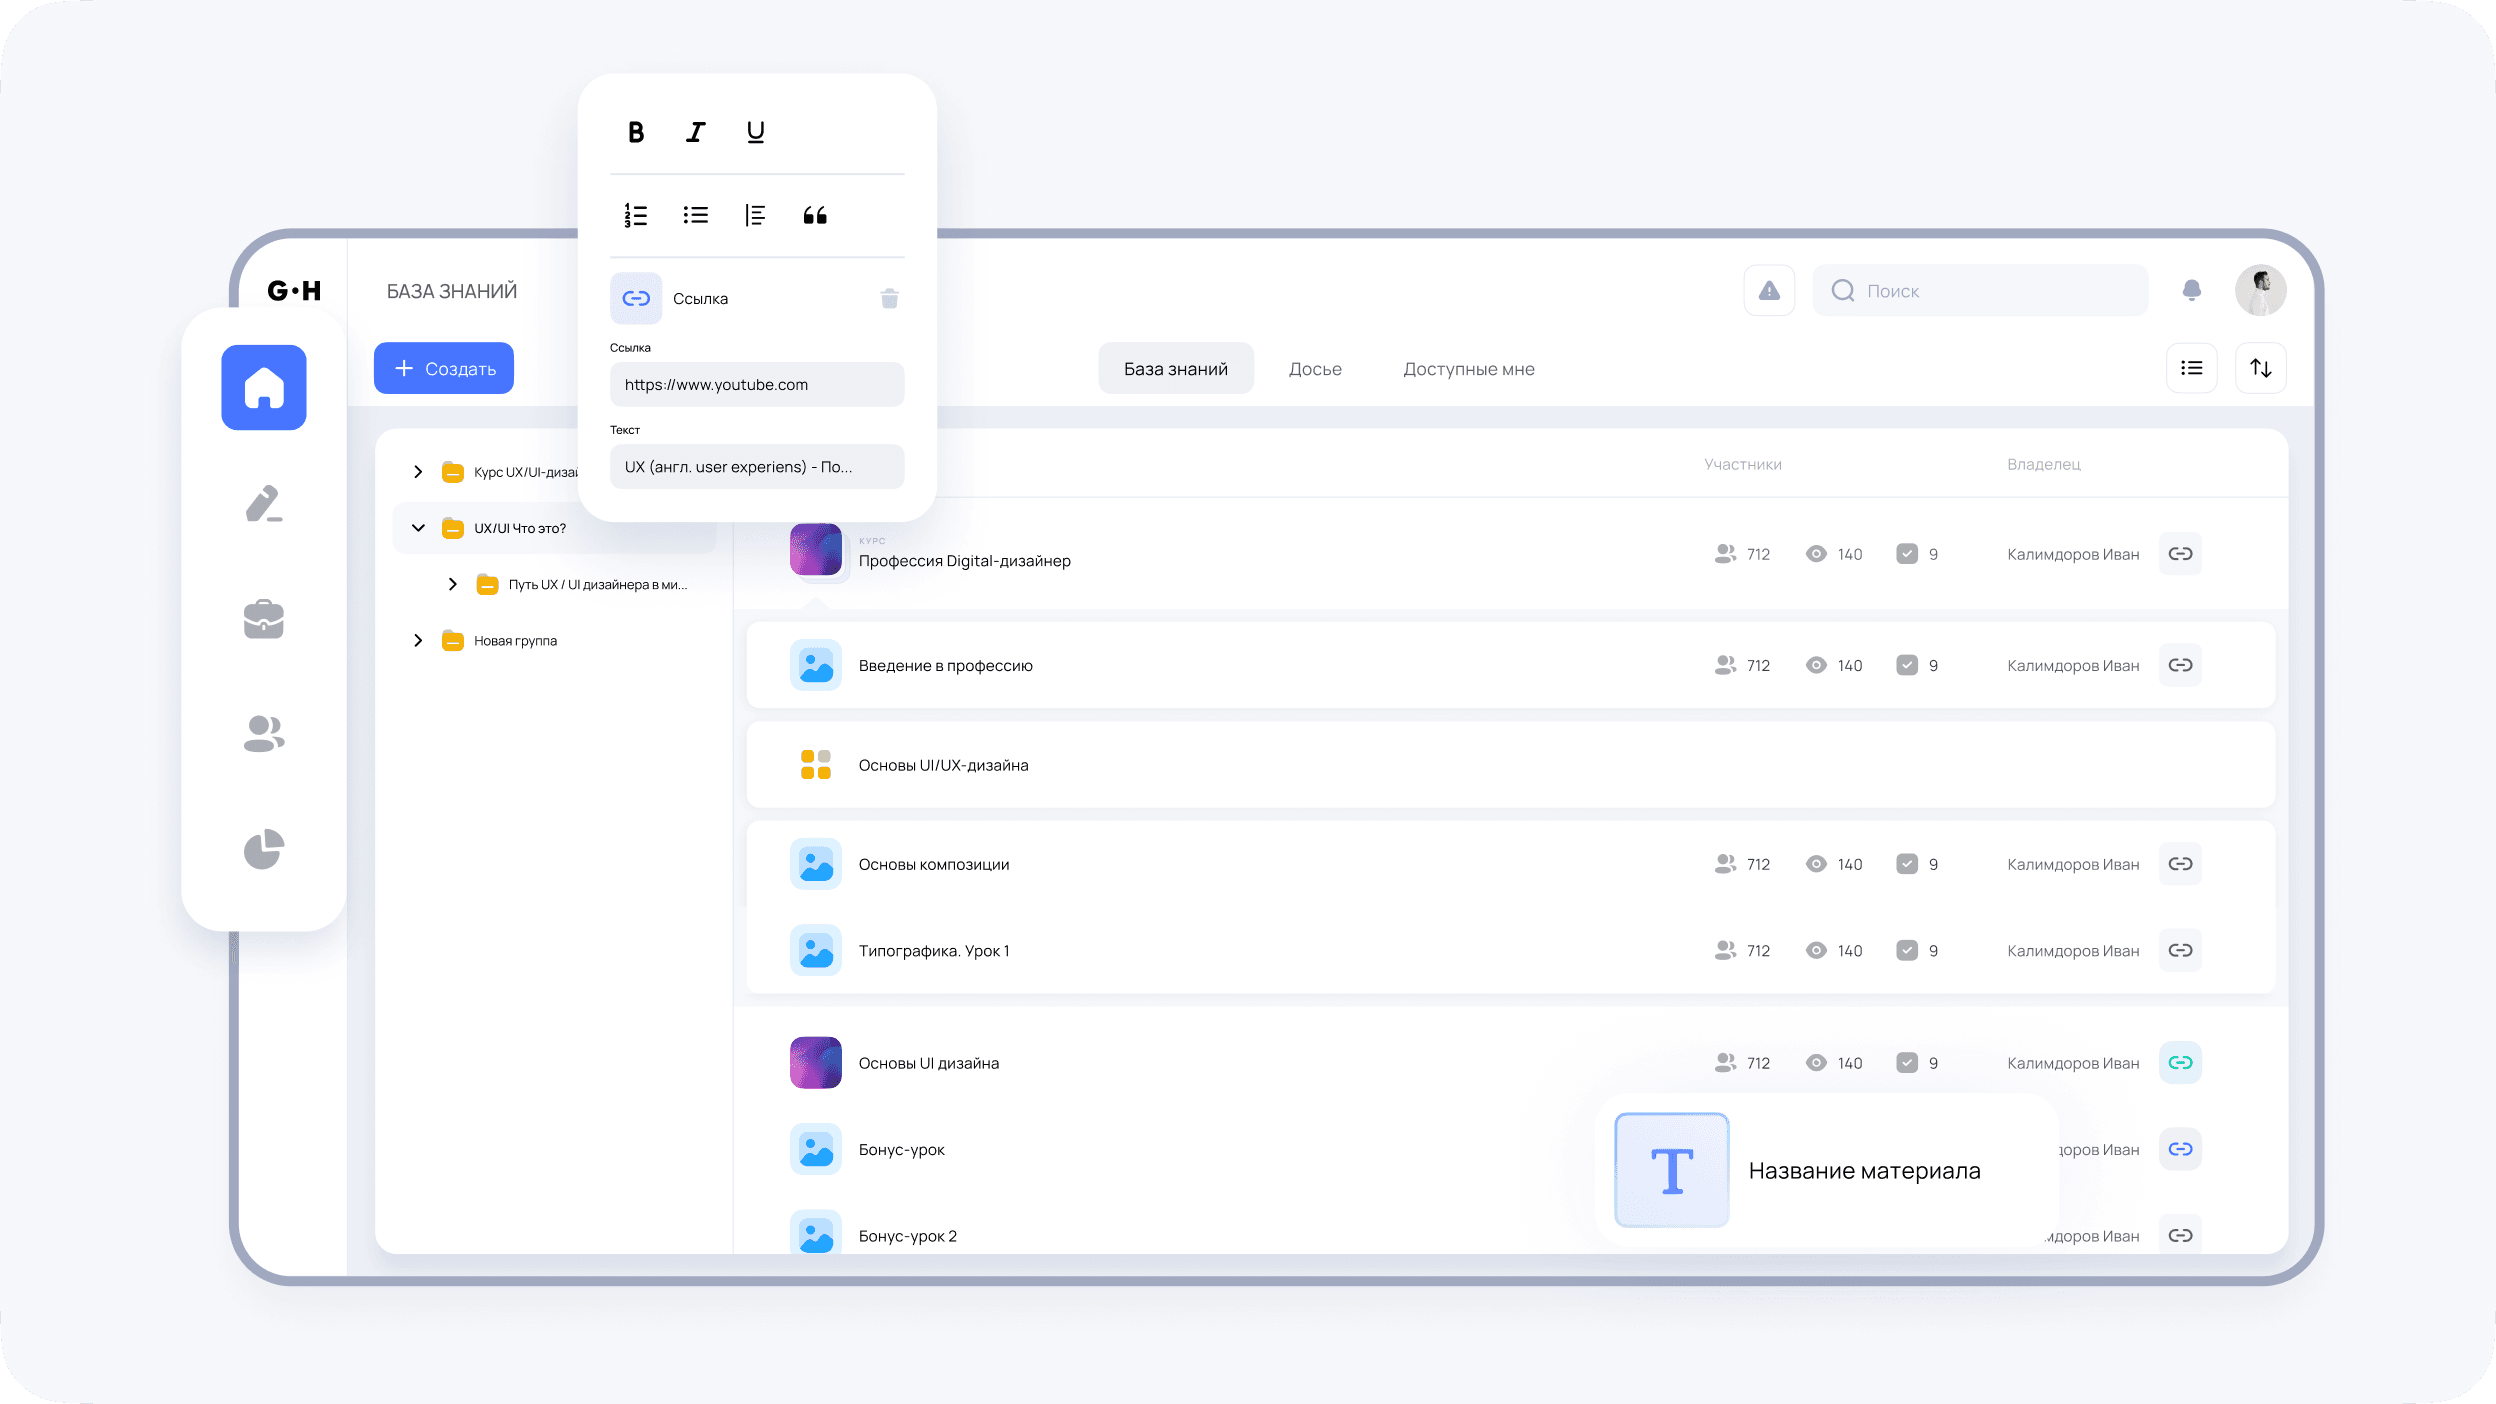This screenshot has height=1404, width=2496.
Task: Insert a numbered list
Action: pos(636,215)
